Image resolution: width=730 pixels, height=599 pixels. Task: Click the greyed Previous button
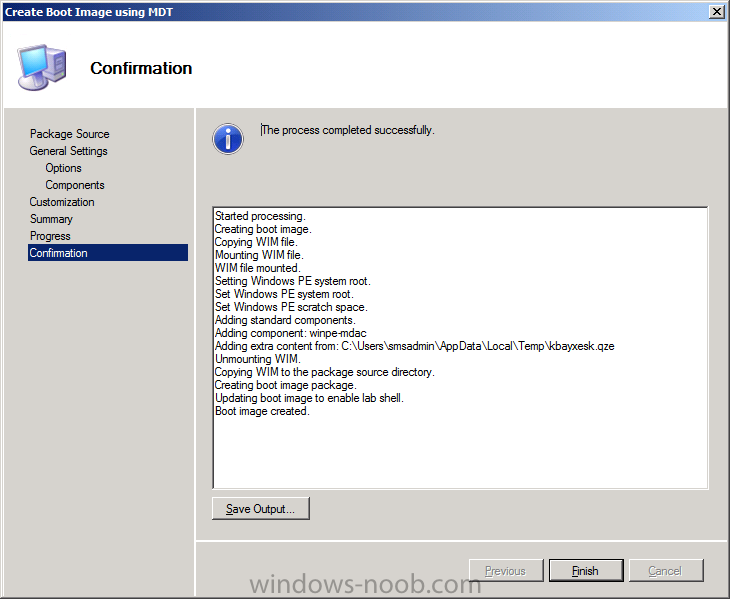(506, 570)
